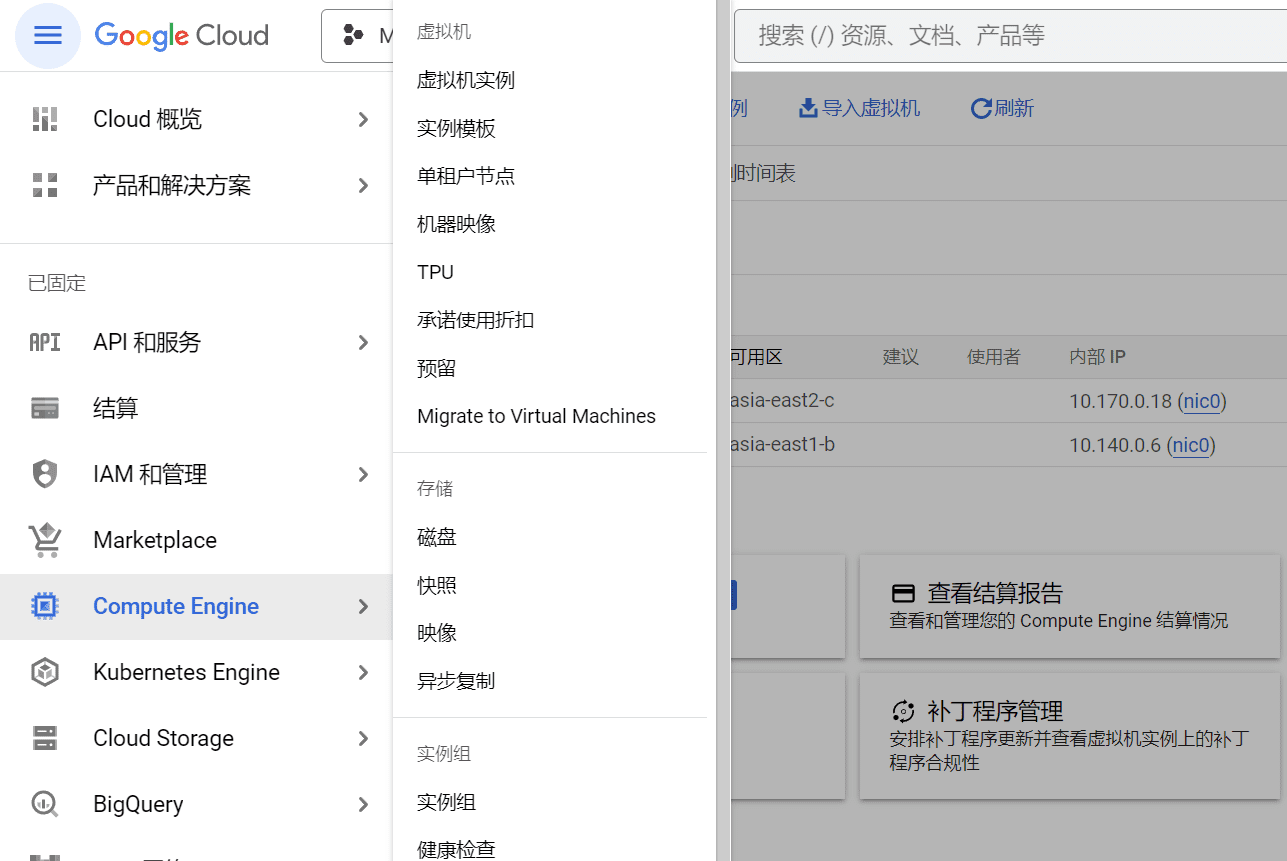
Task: Click the Kubernetes Engine hexagon icon
Action: click(44, 672)
